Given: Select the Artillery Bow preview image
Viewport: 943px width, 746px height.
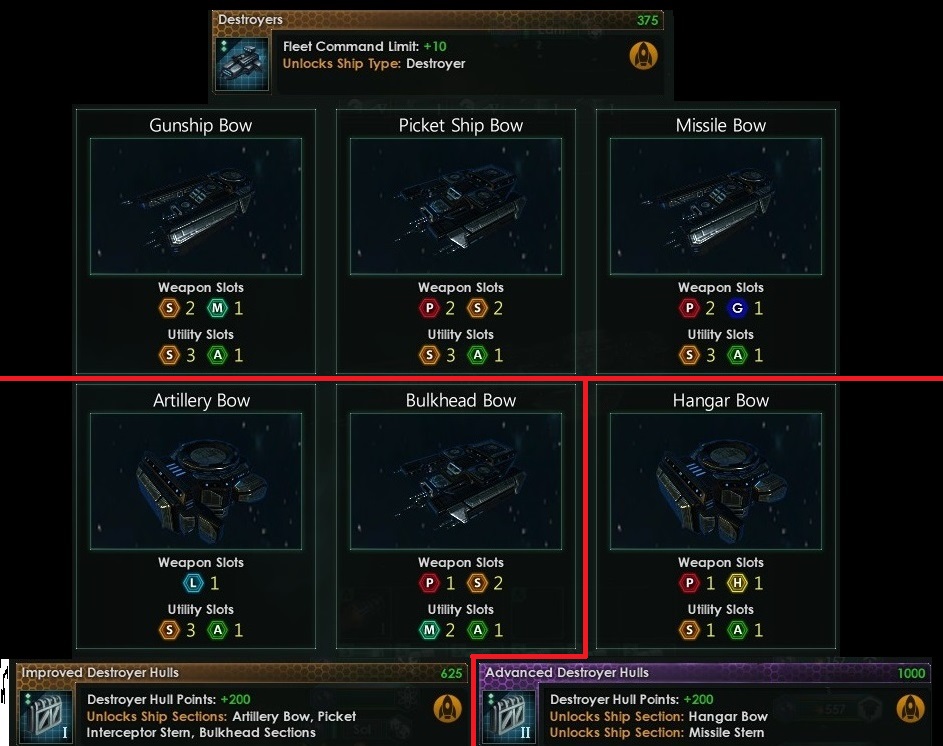Looking at the screenshot, I should coord(196,481).
